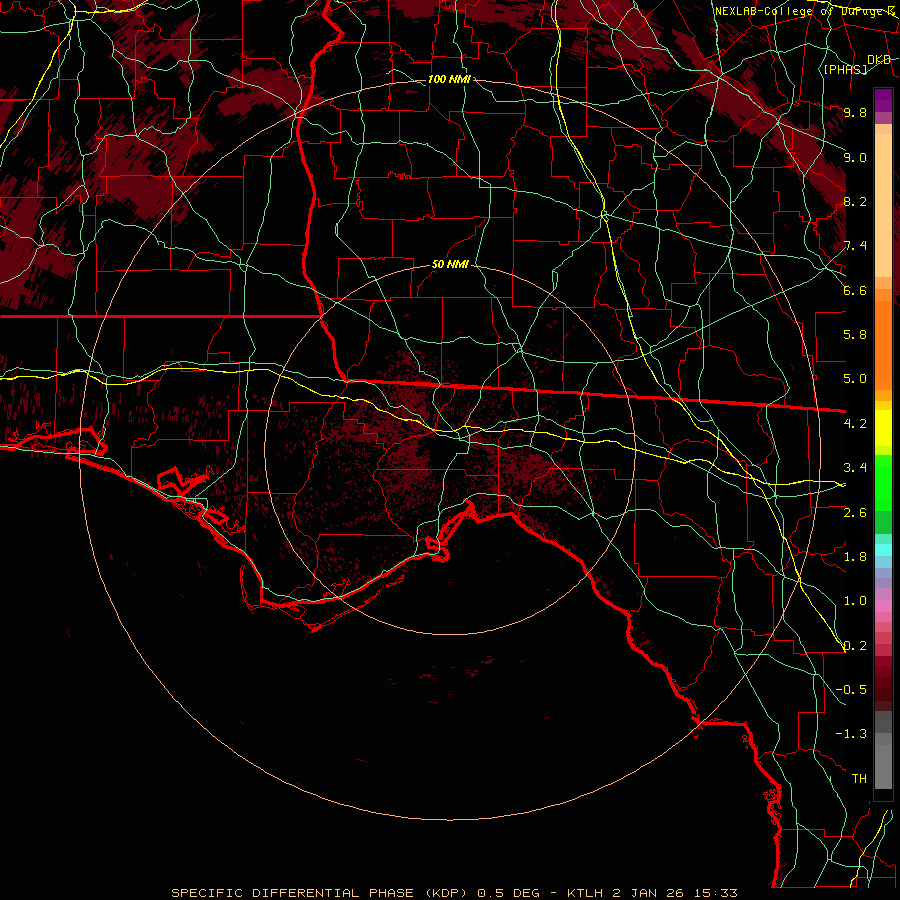Pick the pale peach segment of the color bar

pyautogui.click(x=883, y=207)
